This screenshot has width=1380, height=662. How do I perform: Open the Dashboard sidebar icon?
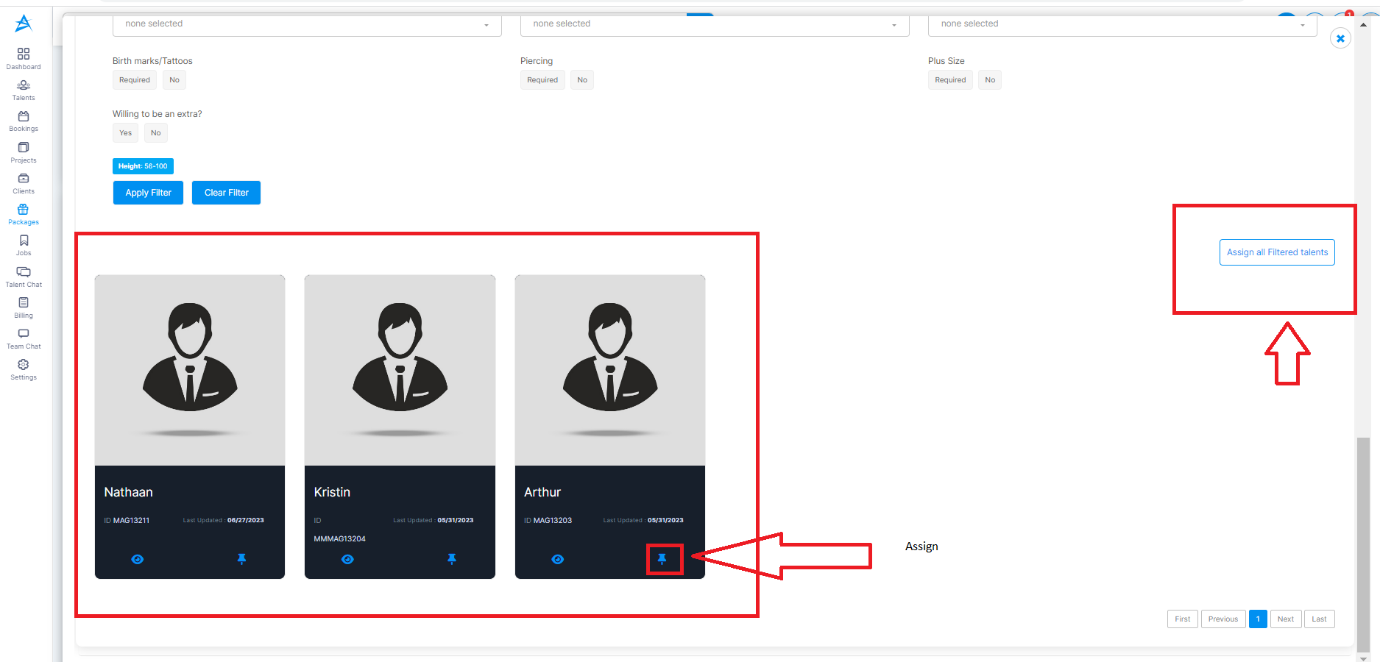tap(23, 58)
